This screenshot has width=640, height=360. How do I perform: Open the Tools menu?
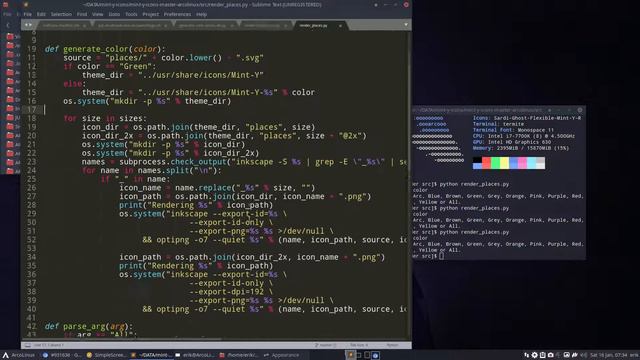(131, 14)
